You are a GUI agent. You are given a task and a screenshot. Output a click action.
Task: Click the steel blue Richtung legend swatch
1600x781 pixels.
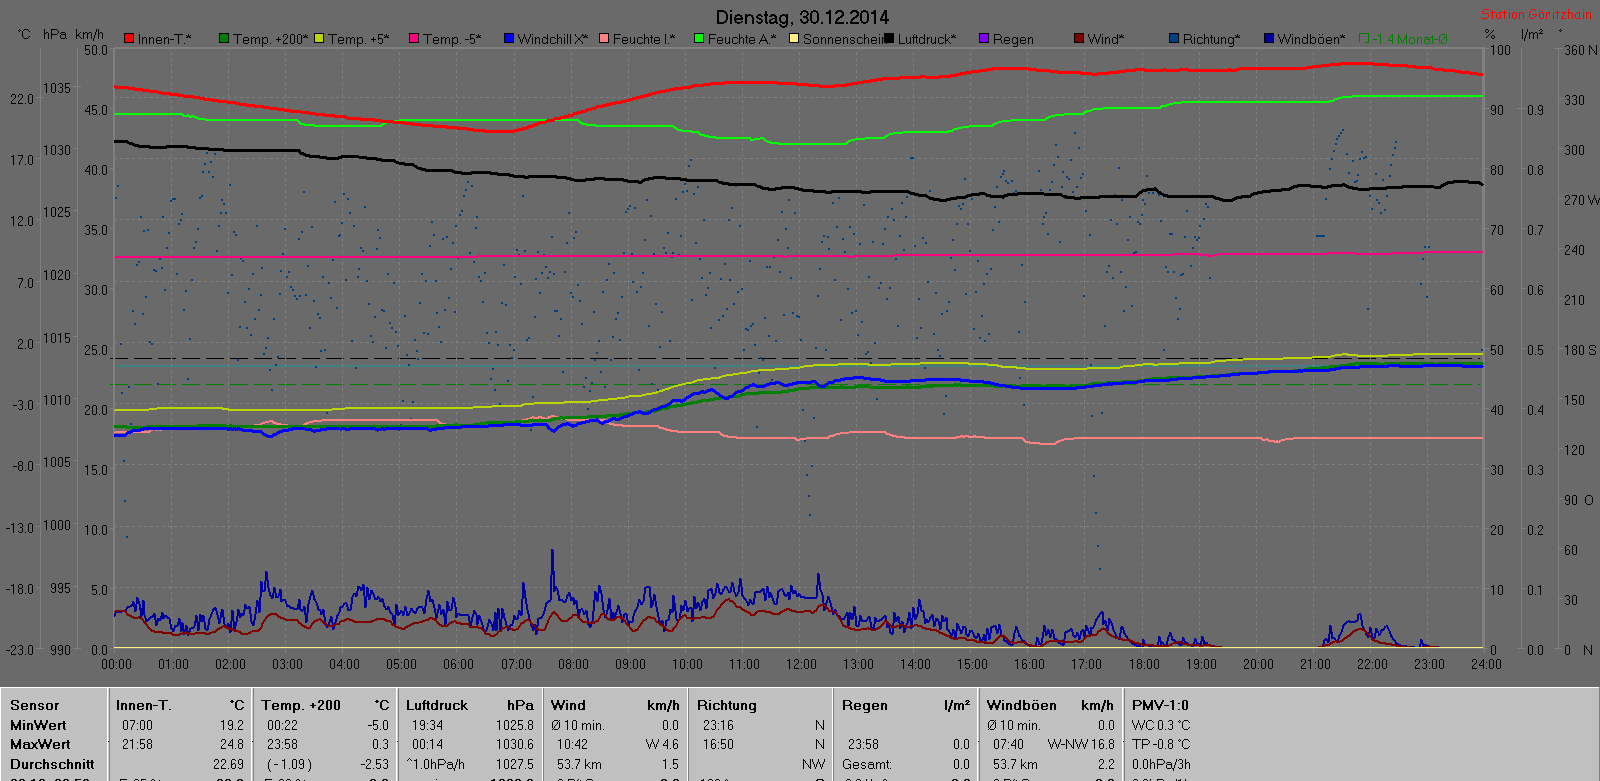tap(1174, 39)
